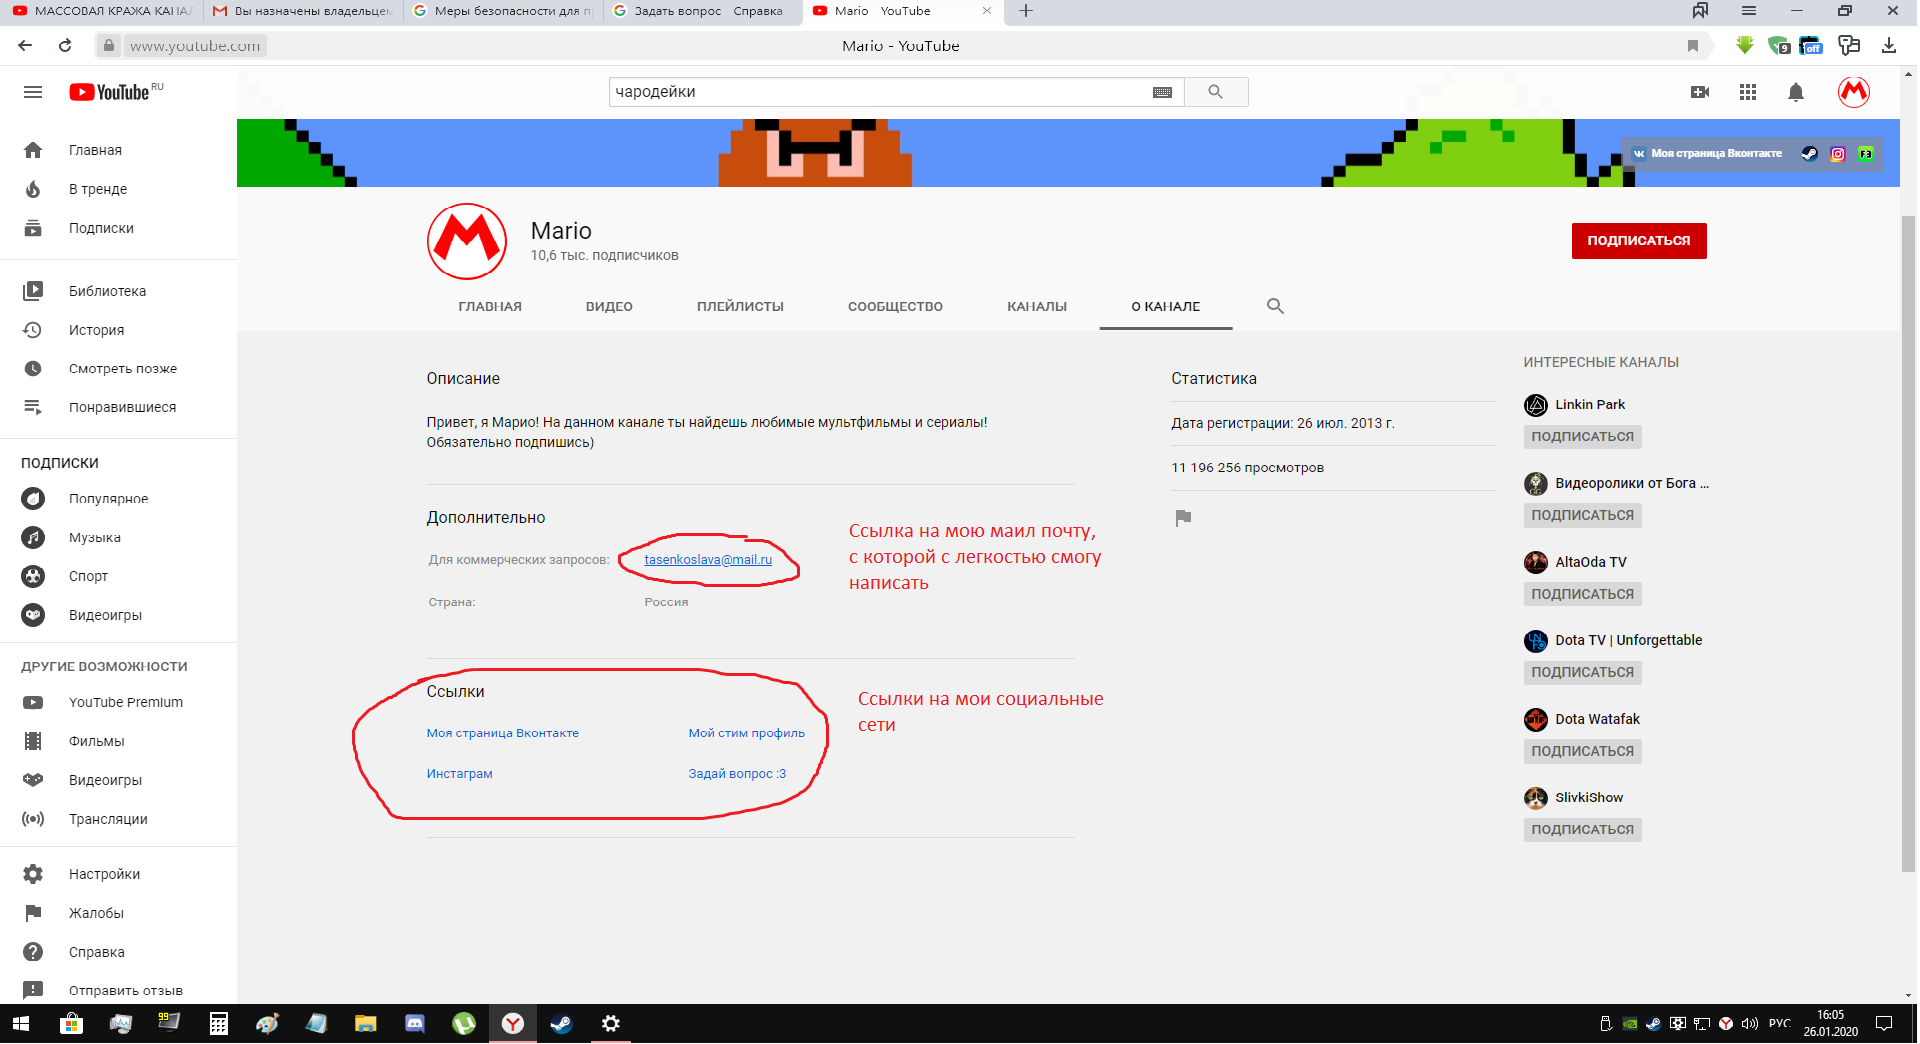Report the user with the flag icon
This screenshot has height=1044, width=1920.
1183,518
